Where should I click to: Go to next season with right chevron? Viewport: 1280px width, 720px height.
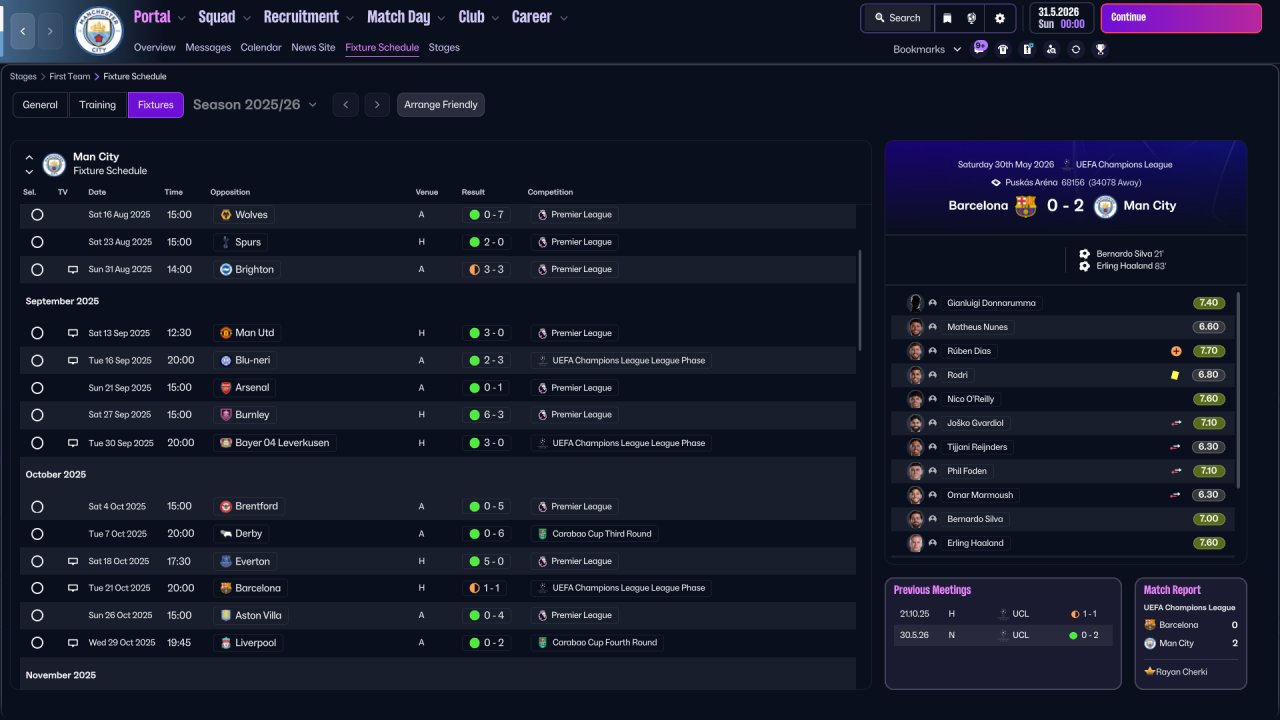click(376, 105)
